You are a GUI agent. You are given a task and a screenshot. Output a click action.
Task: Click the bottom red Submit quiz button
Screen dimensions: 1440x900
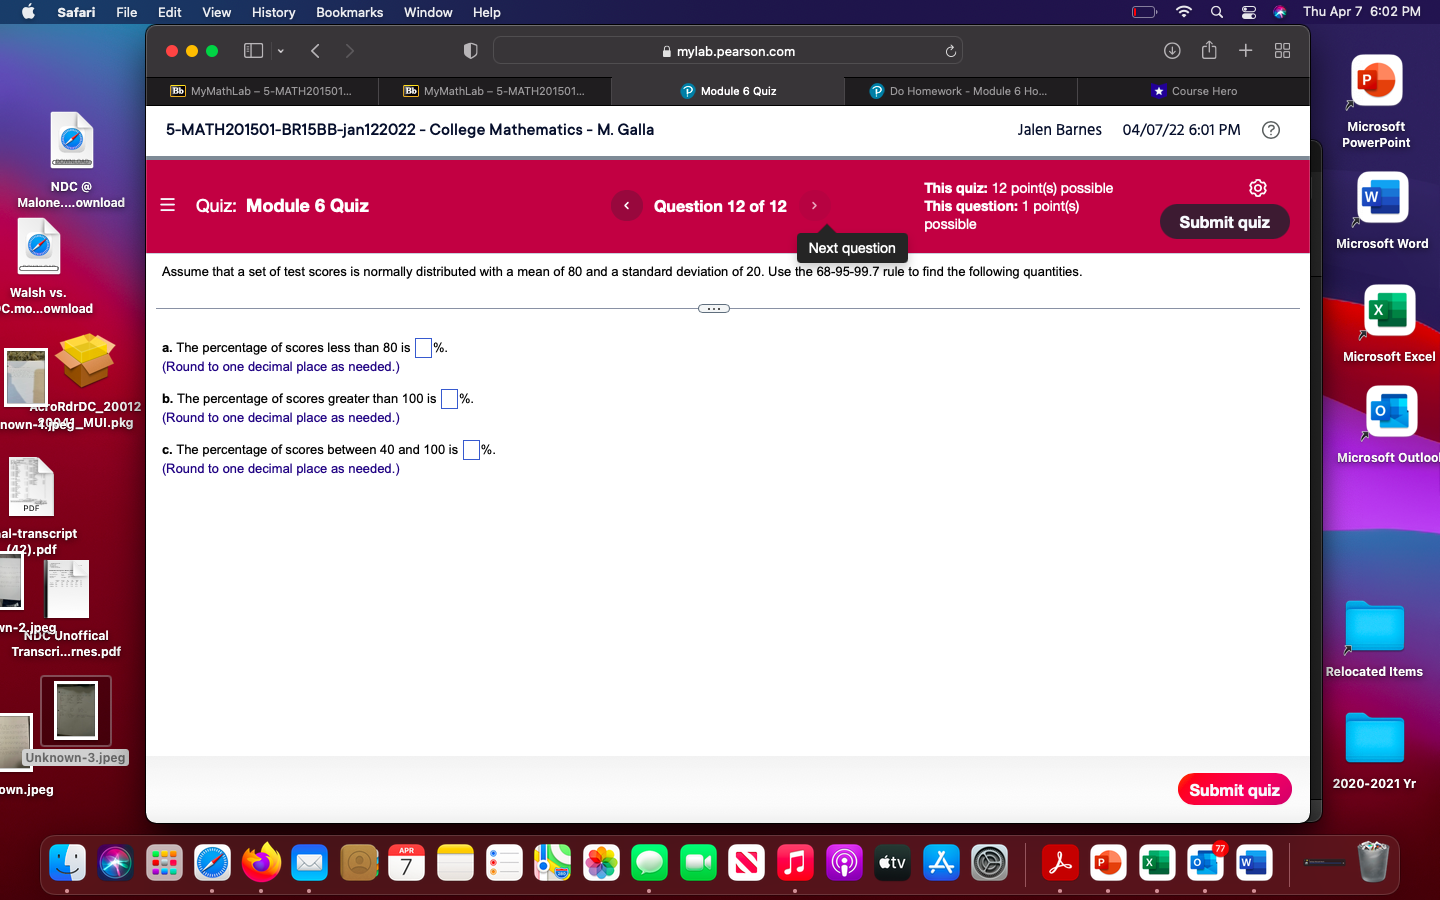click(1234, 790)
